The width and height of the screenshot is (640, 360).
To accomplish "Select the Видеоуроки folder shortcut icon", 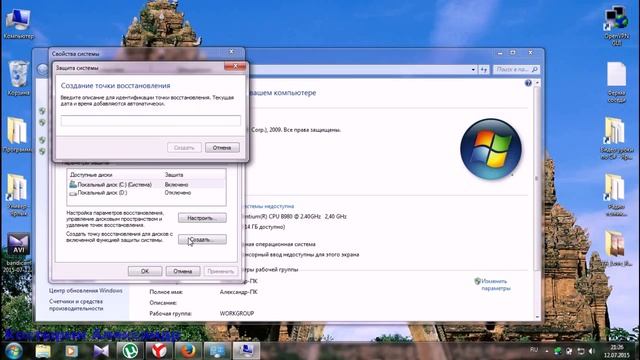I will [616, 138].
